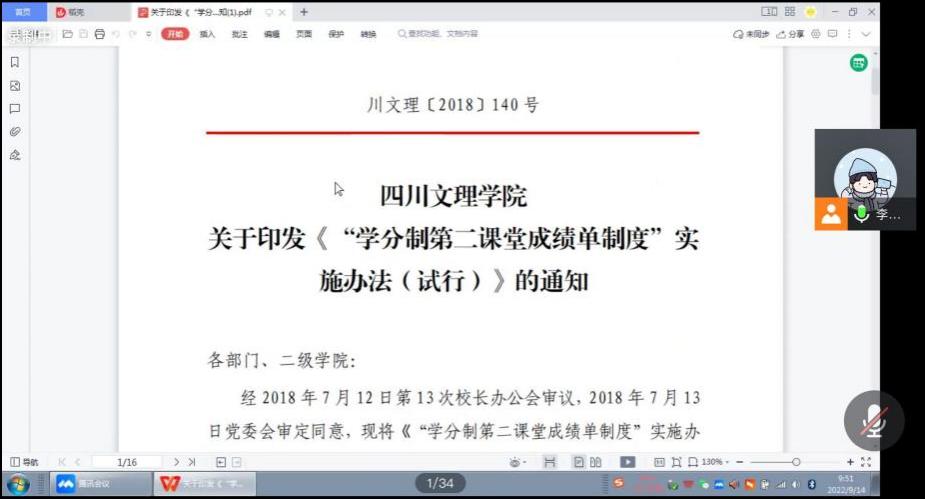The width and height of the screenshot is (925, 499).
Task: Click the grid apps icon in title bar
Action: click(x=790, y=12)
